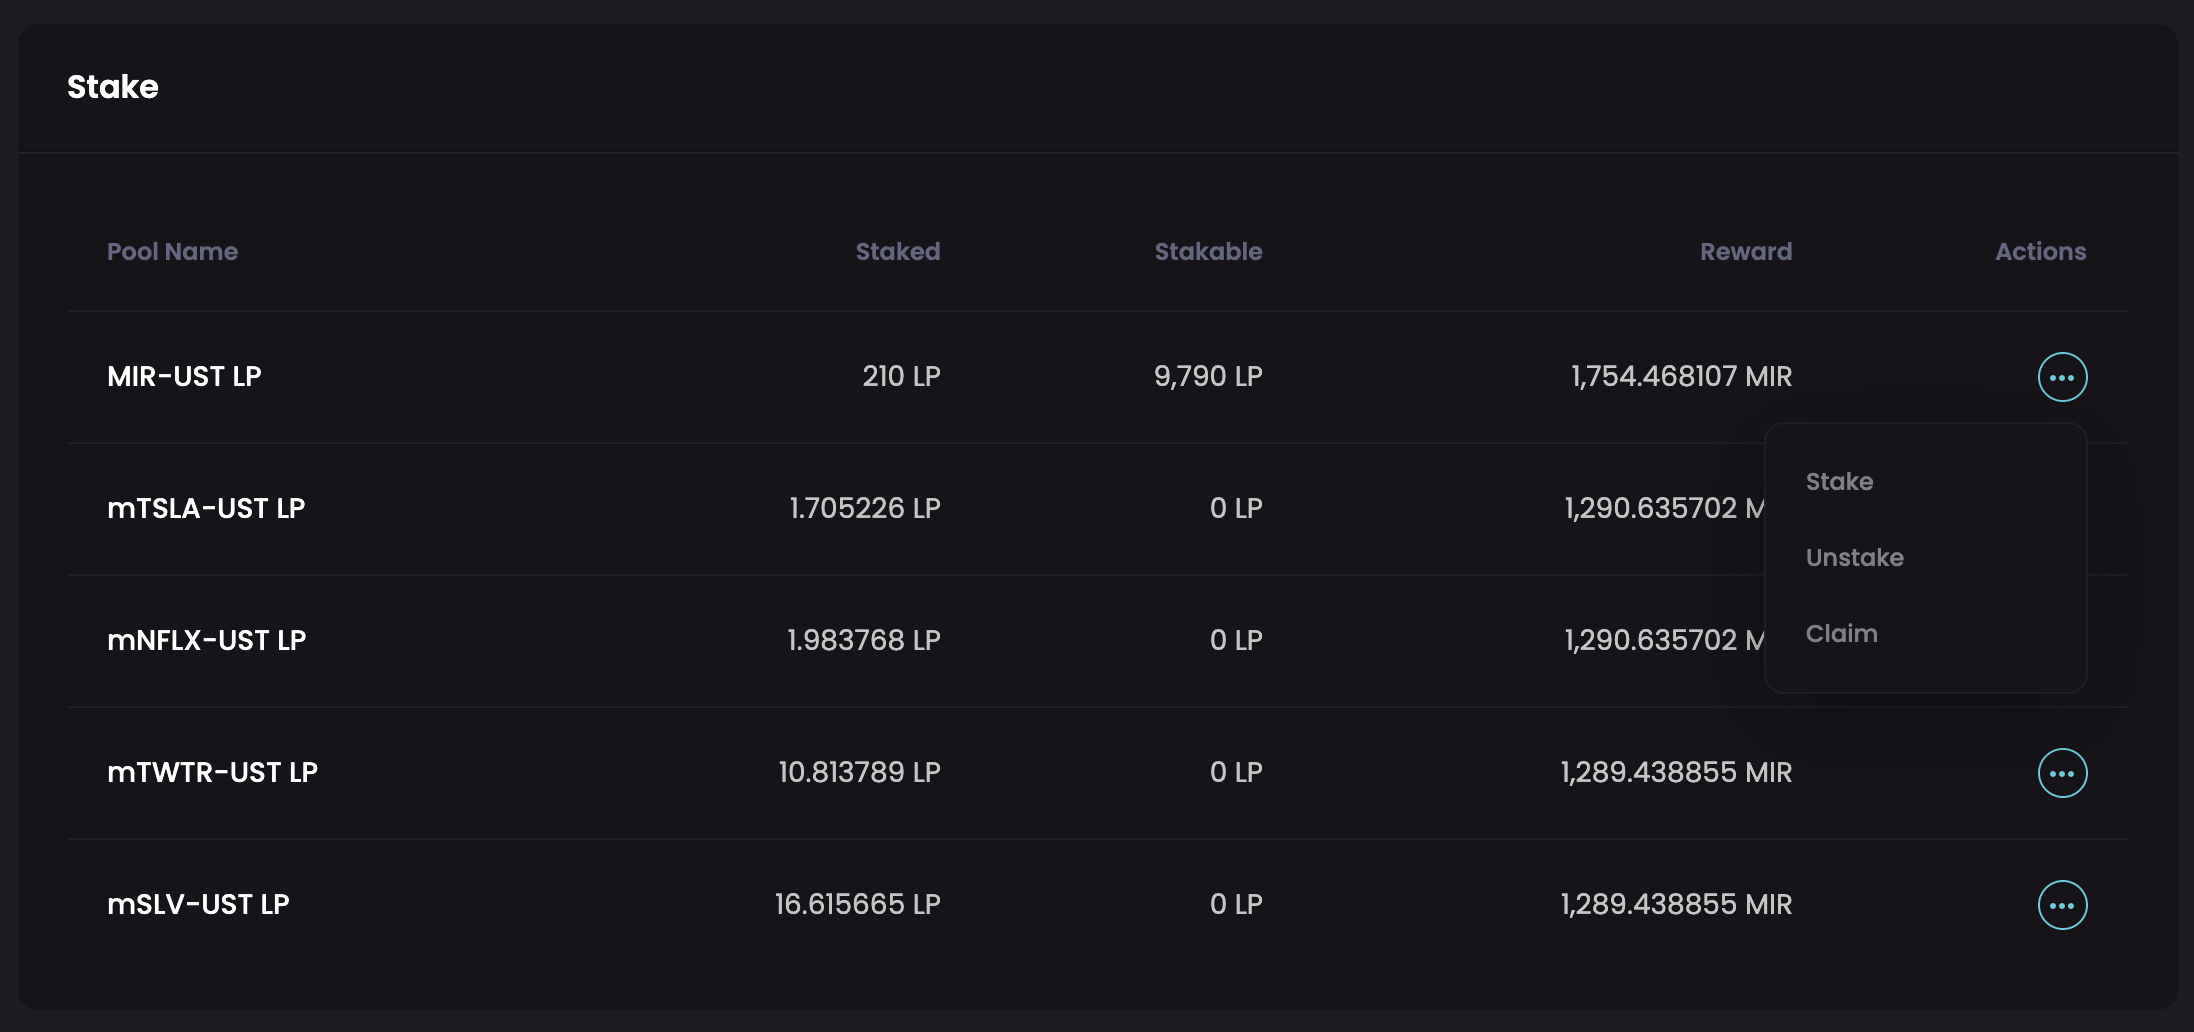Click the Stakable column header
Screen dimensions: 2194x1032
[x=1208, y=251]
